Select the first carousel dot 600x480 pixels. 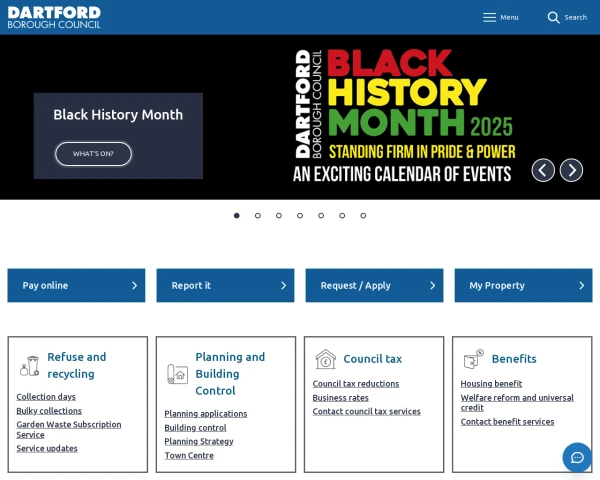237,216
